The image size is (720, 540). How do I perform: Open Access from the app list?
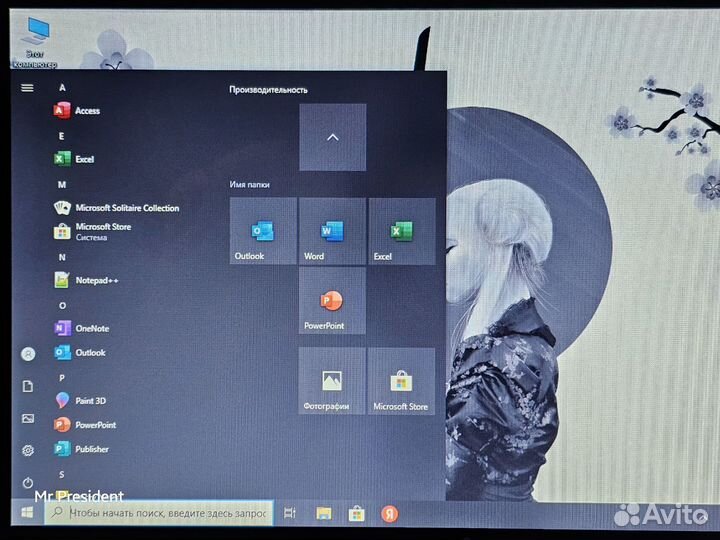pos(77,111)
